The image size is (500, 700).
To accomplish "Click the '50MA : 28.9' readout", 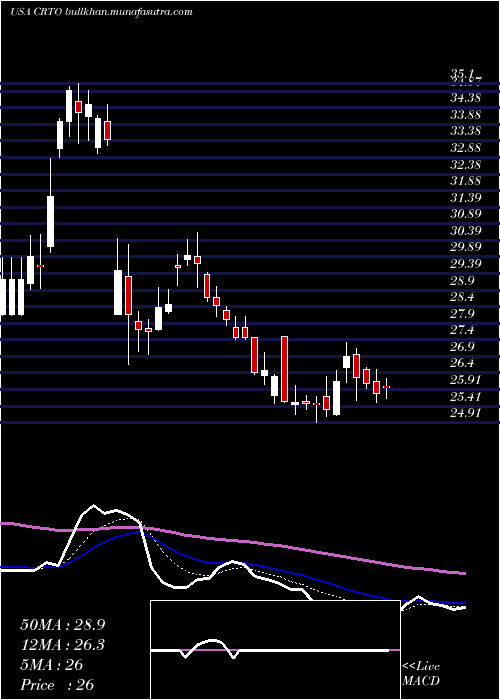I will pyautogui.click(x=63, y=625).
